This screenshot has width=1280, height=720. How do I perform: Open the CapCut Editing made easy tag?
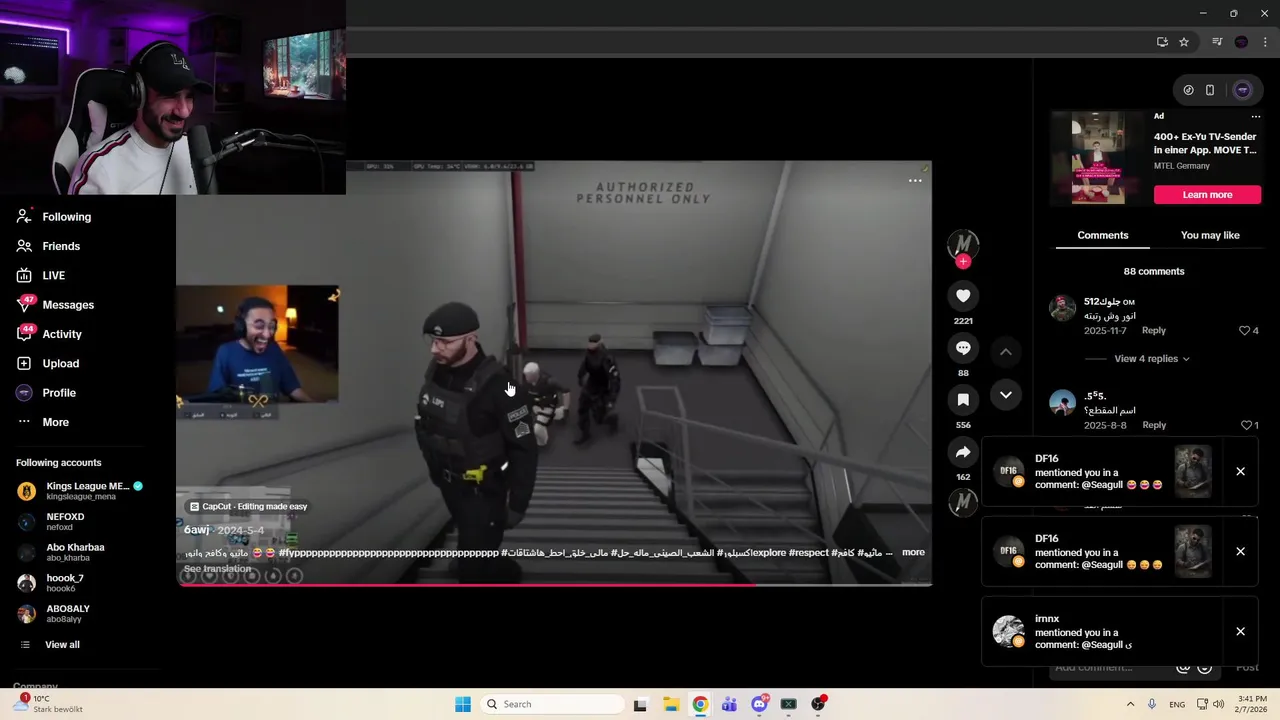248,506
